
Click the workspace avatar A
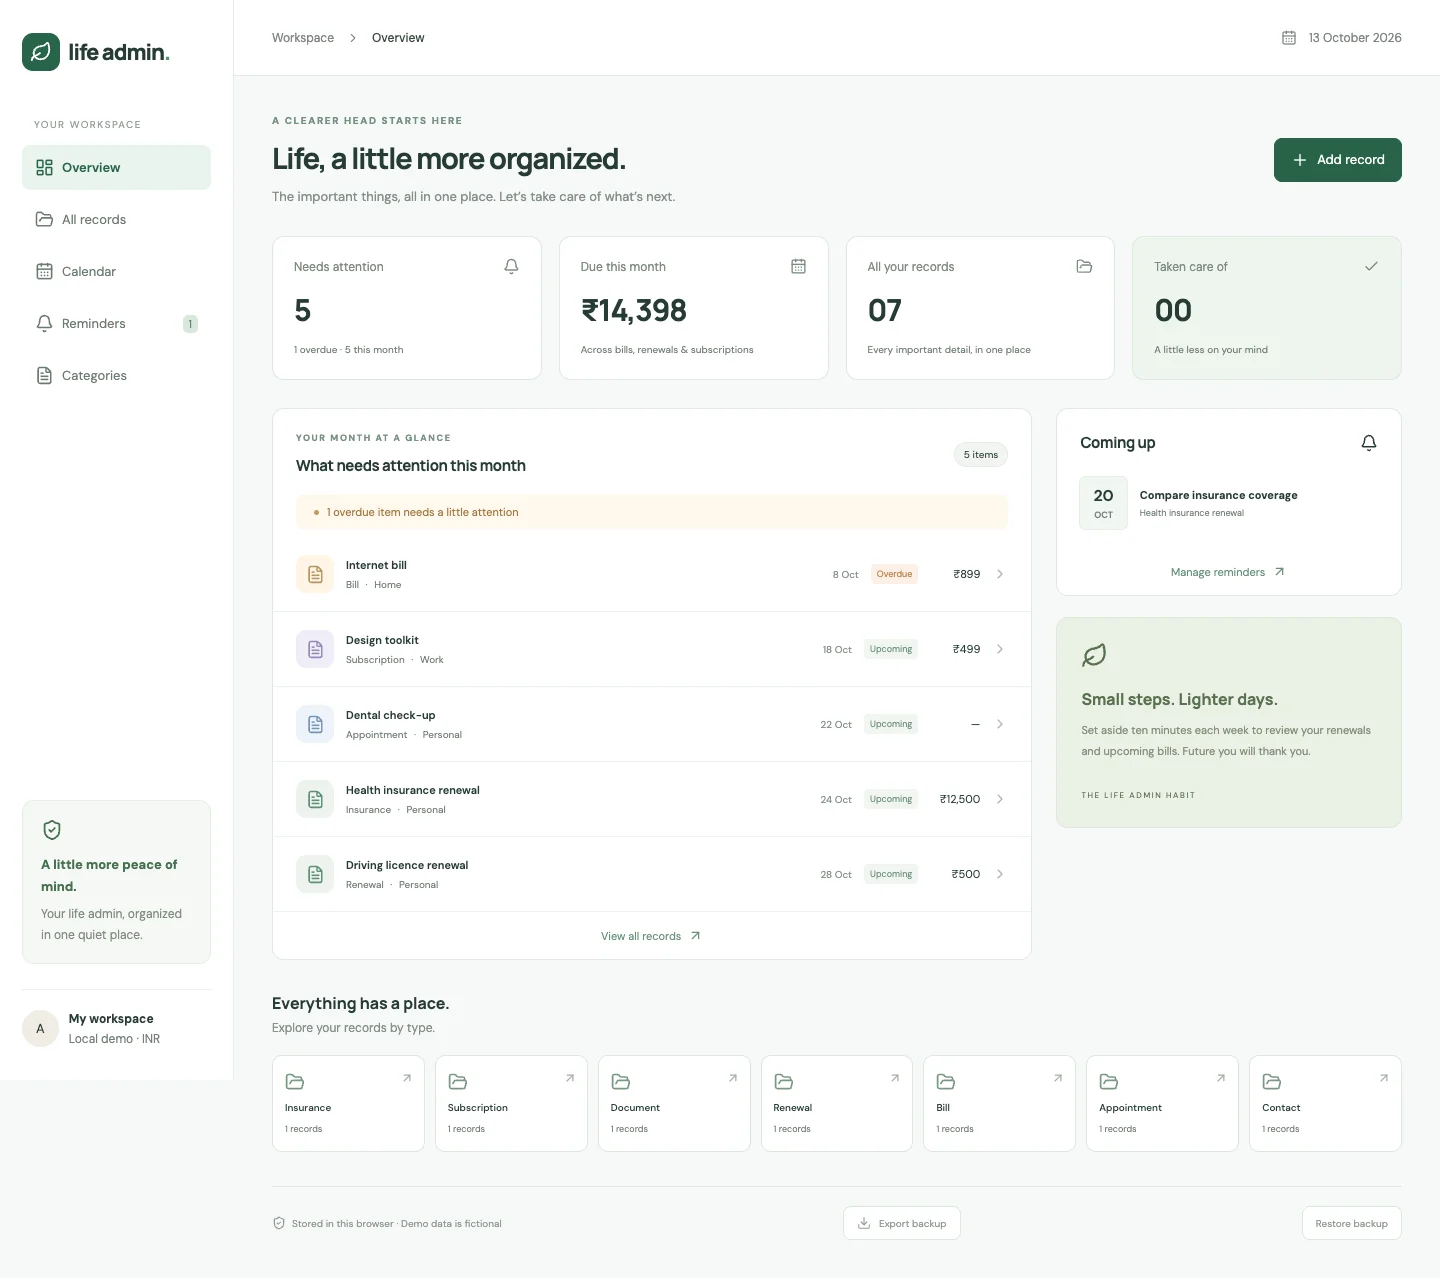tap(40, 1028)
